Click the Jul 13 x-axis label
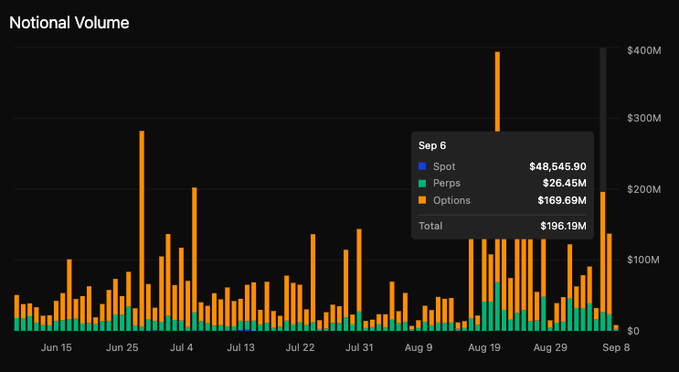The image size is (679, 372). [x=241, y=348]
